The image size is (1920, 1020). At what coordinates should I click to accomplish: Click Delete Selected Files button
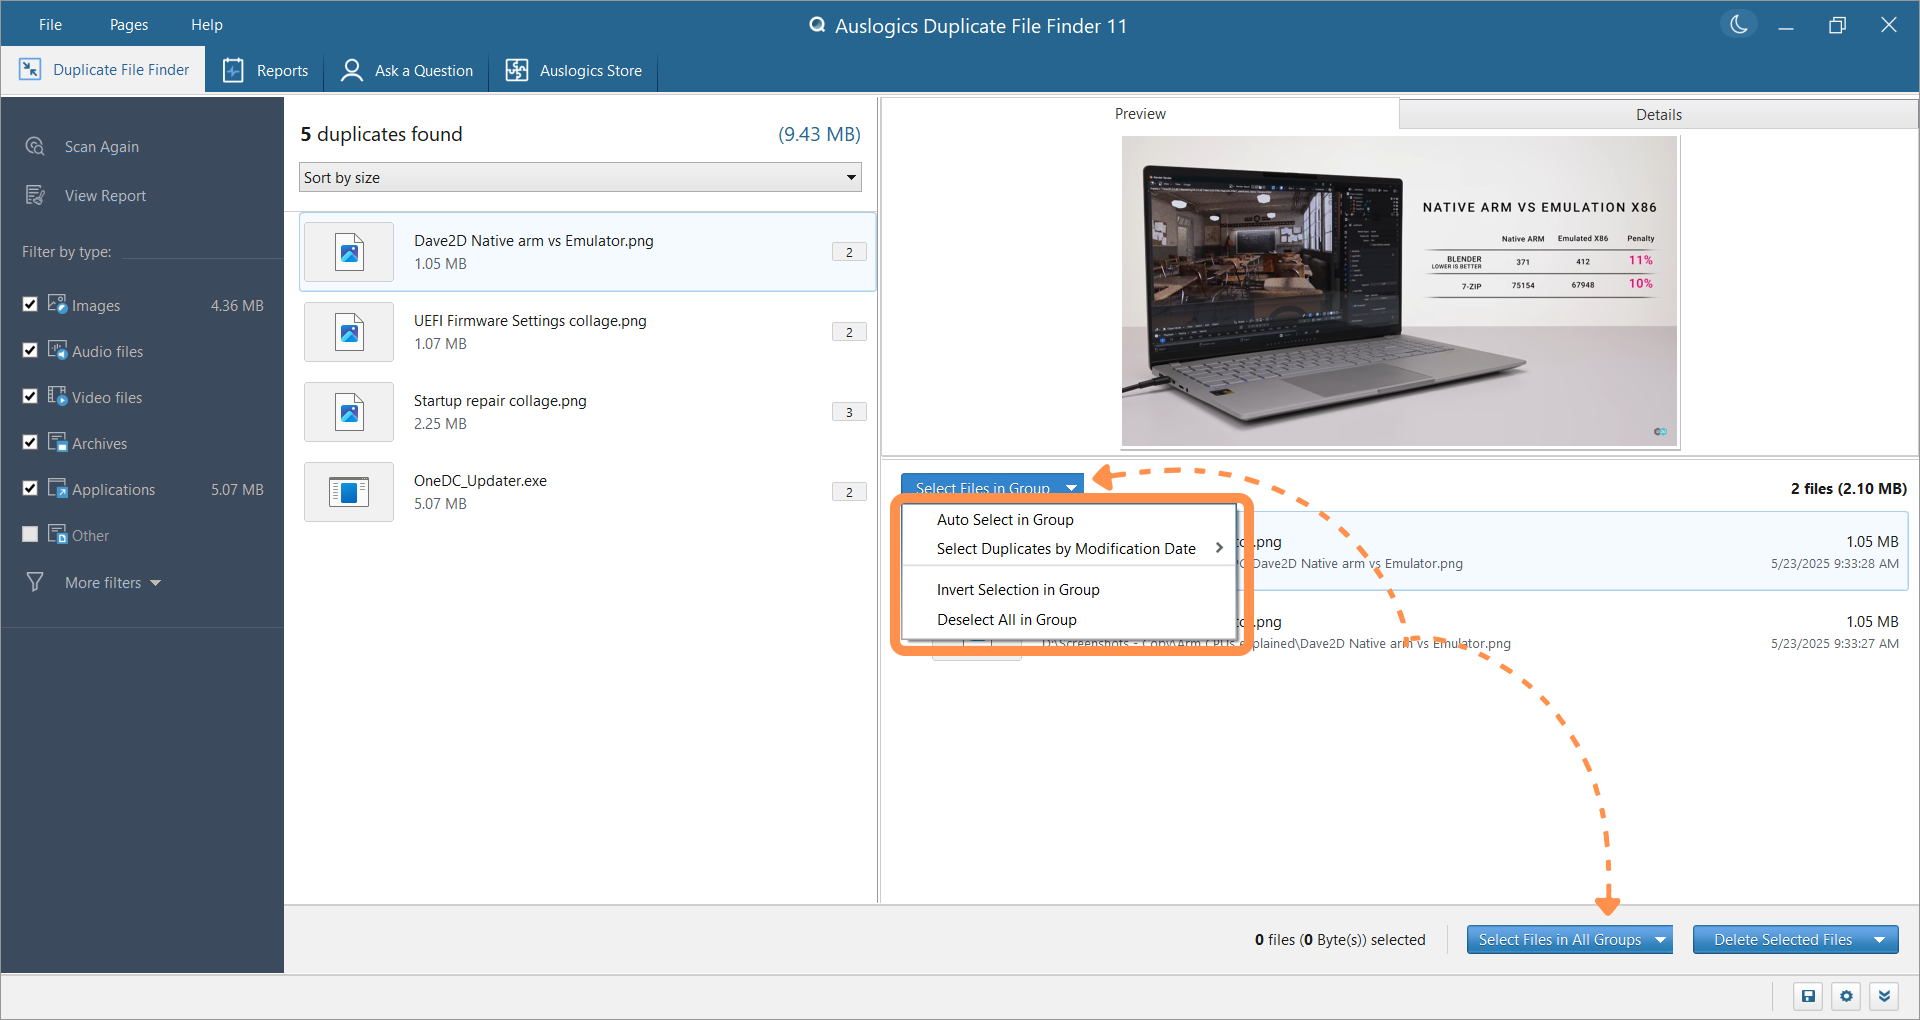click(1782, 940)
